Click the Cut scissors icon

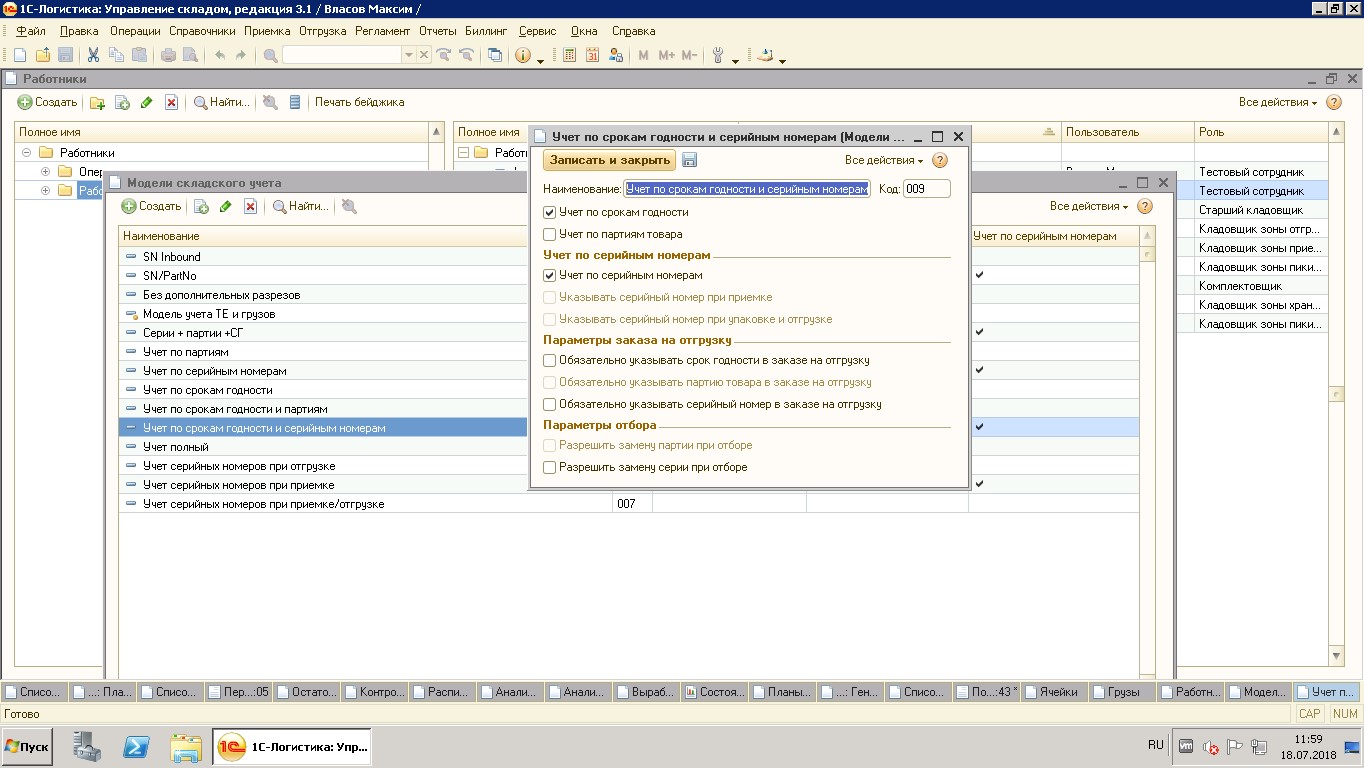tap(93, 55)
